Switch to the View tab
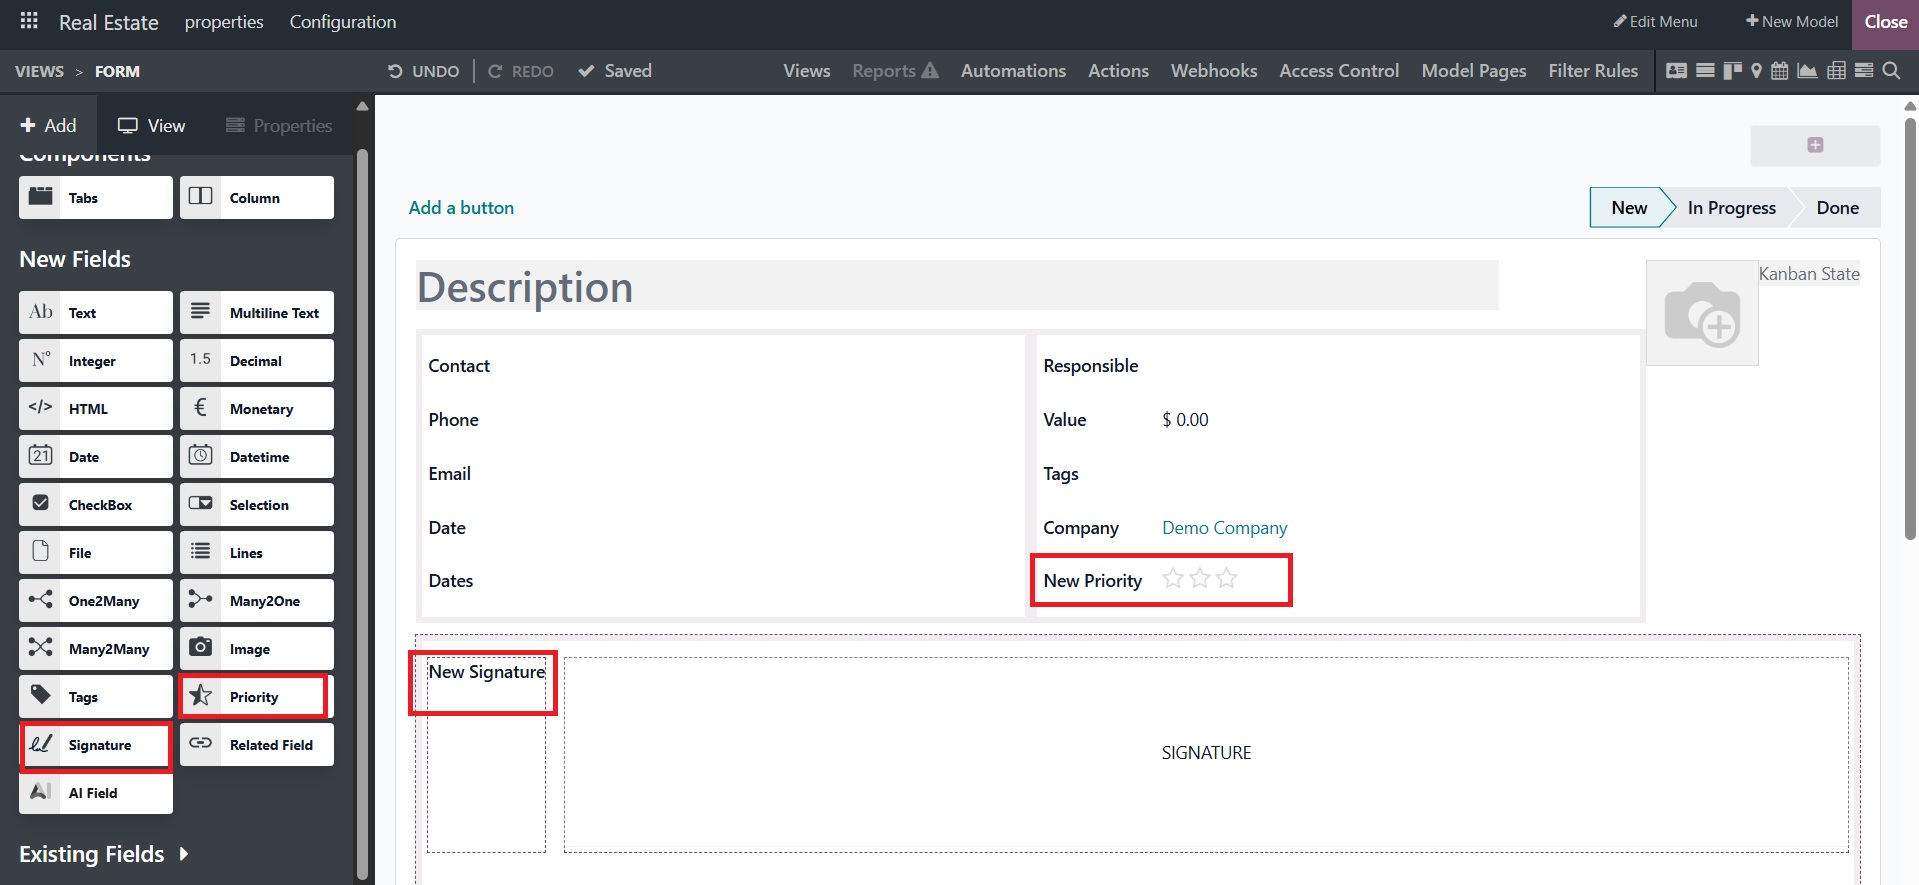Screen dimensions: 1919x885 (152, 126)
